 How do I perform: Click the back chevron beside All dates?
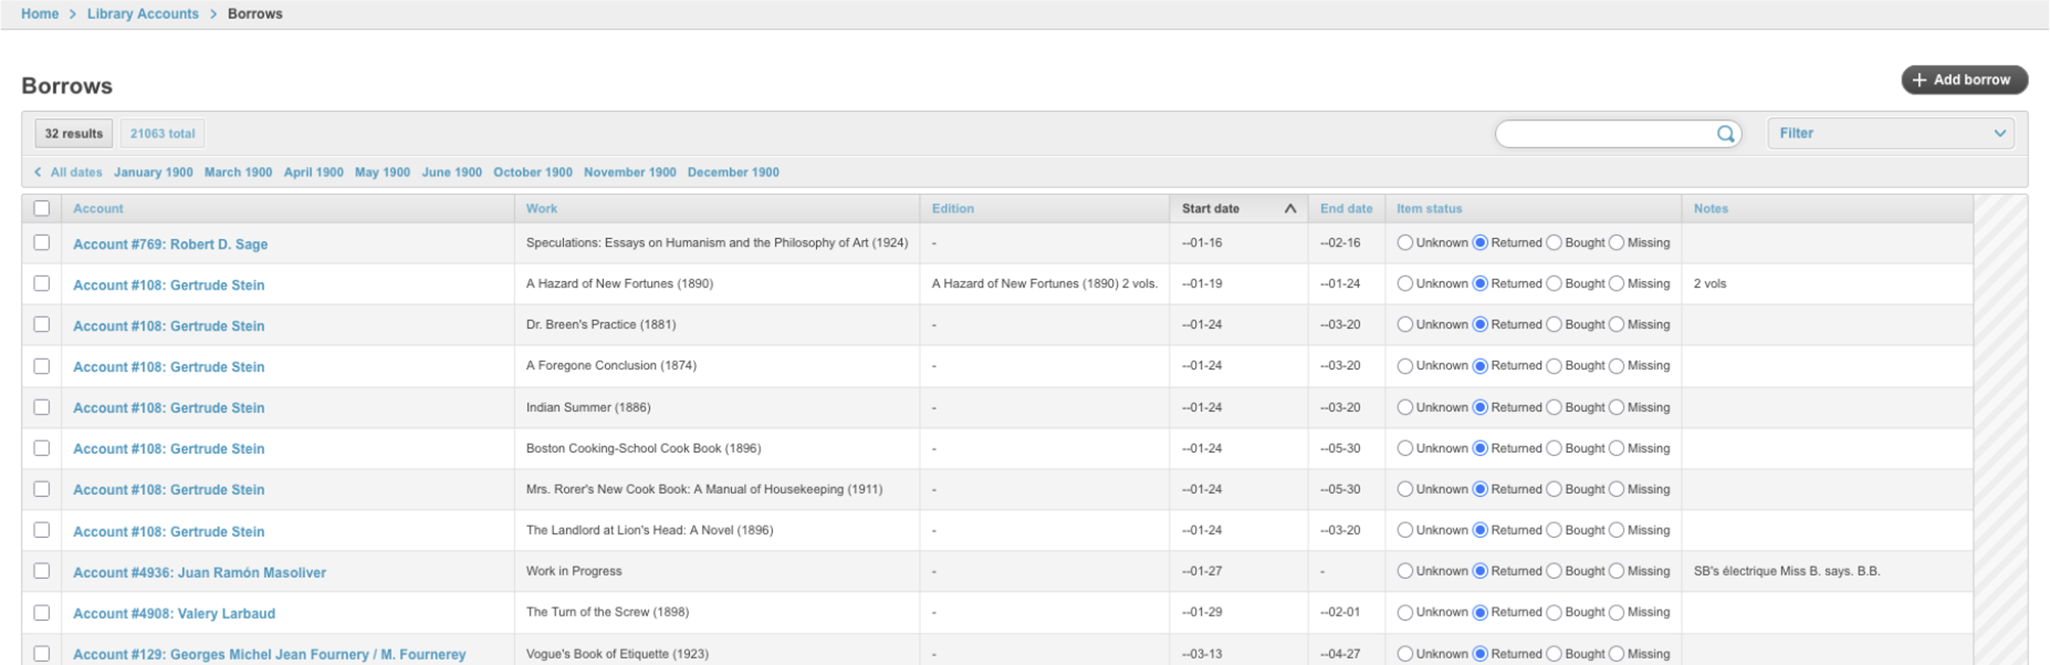click(x=38, y=173)
